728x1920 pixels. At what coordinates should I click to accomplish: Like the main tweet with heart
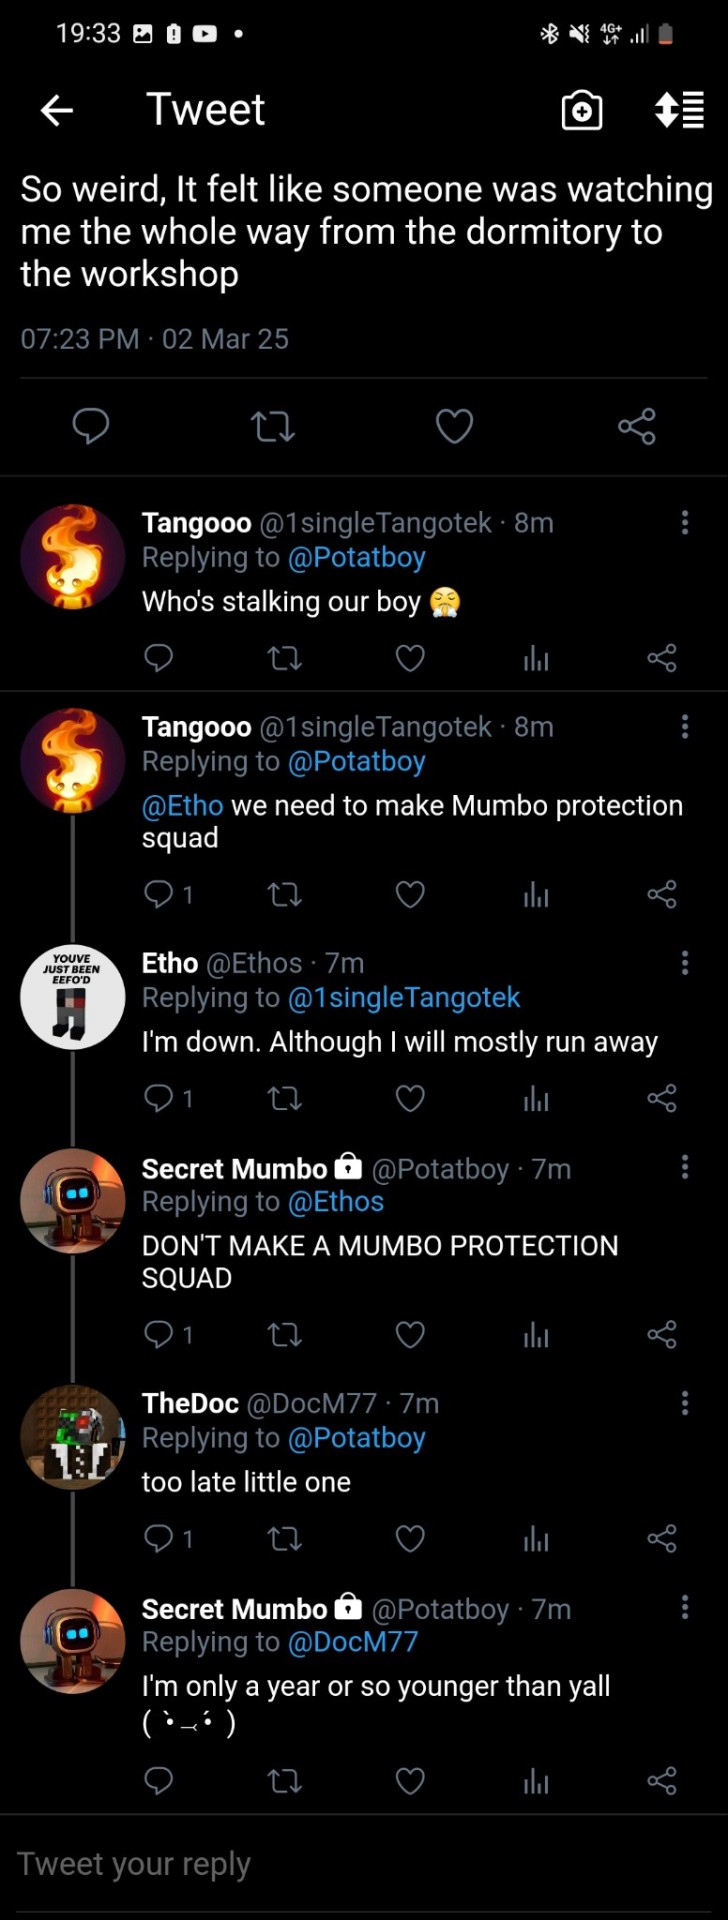tap(454, 427)
